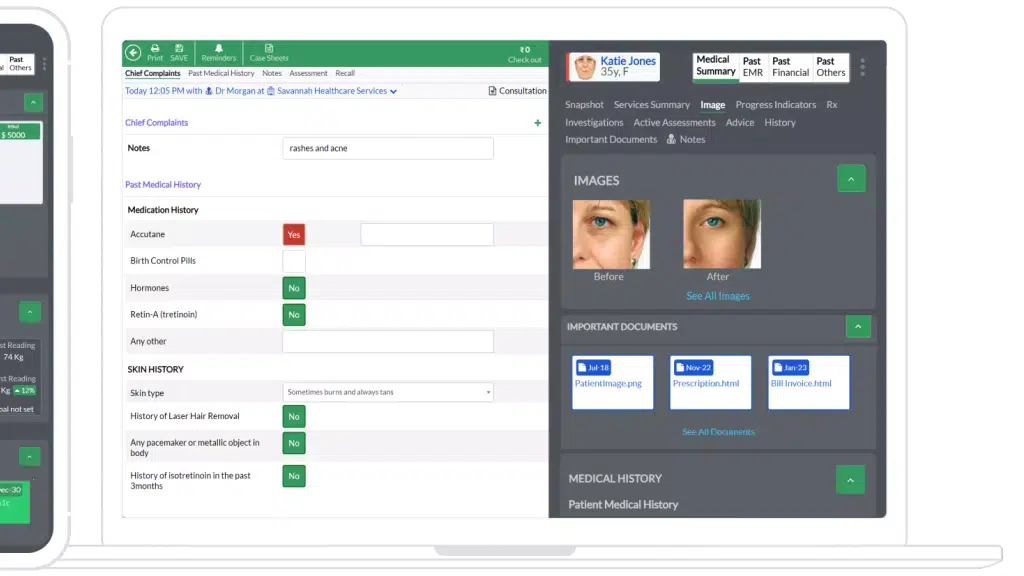This screenshot has height=576, width=1024.
Task: Open Prescription.html document
Action: [711, 383]
